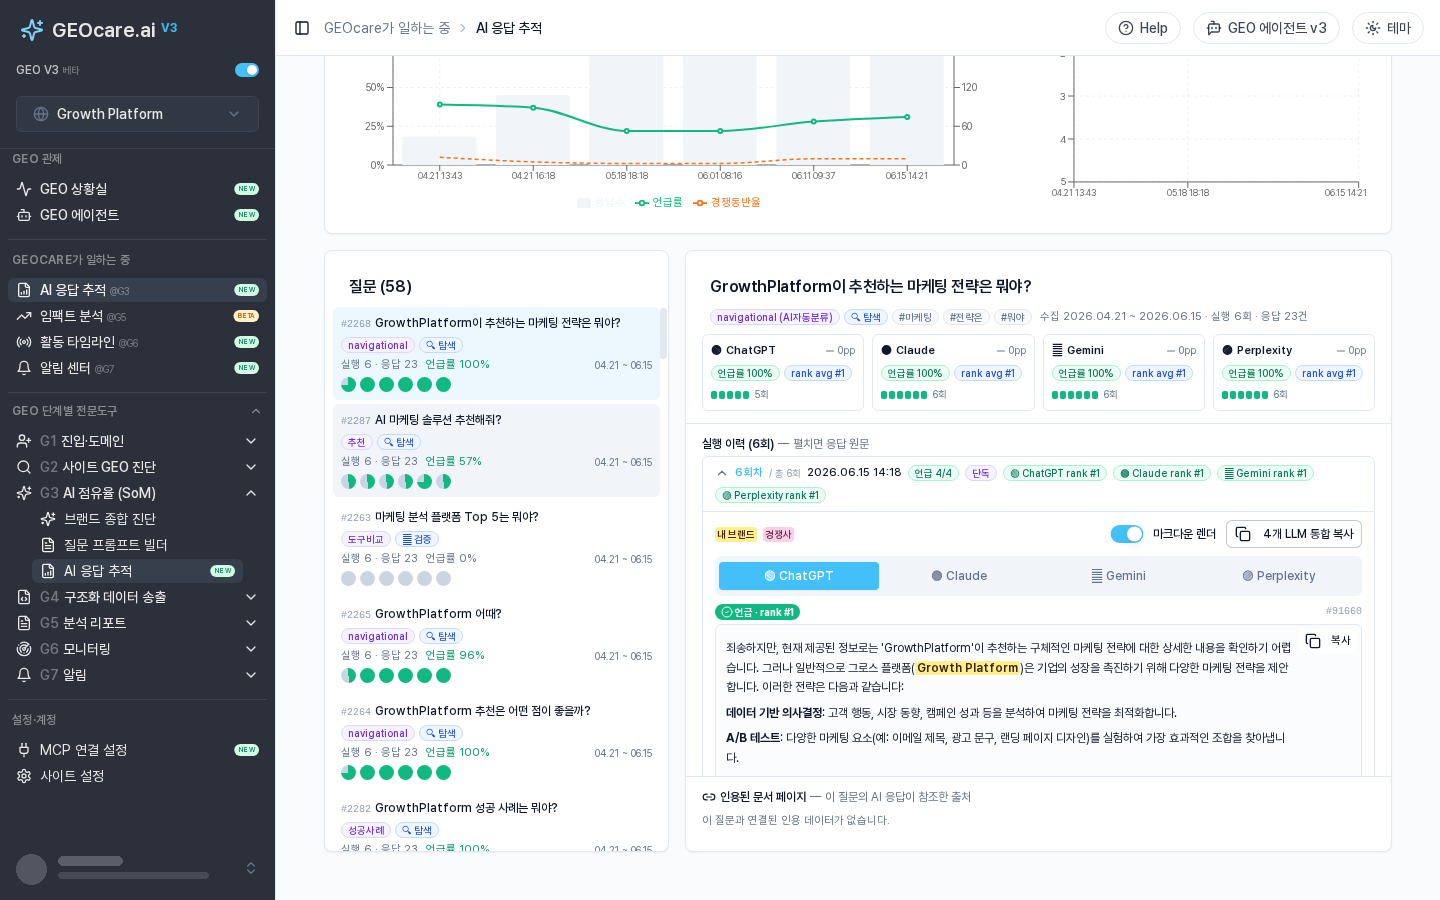This screenshot has height=900, width=1440.
Task: Click GEOcare가 일하는 중 breadcrumb
Action: (x=387, y=28)
